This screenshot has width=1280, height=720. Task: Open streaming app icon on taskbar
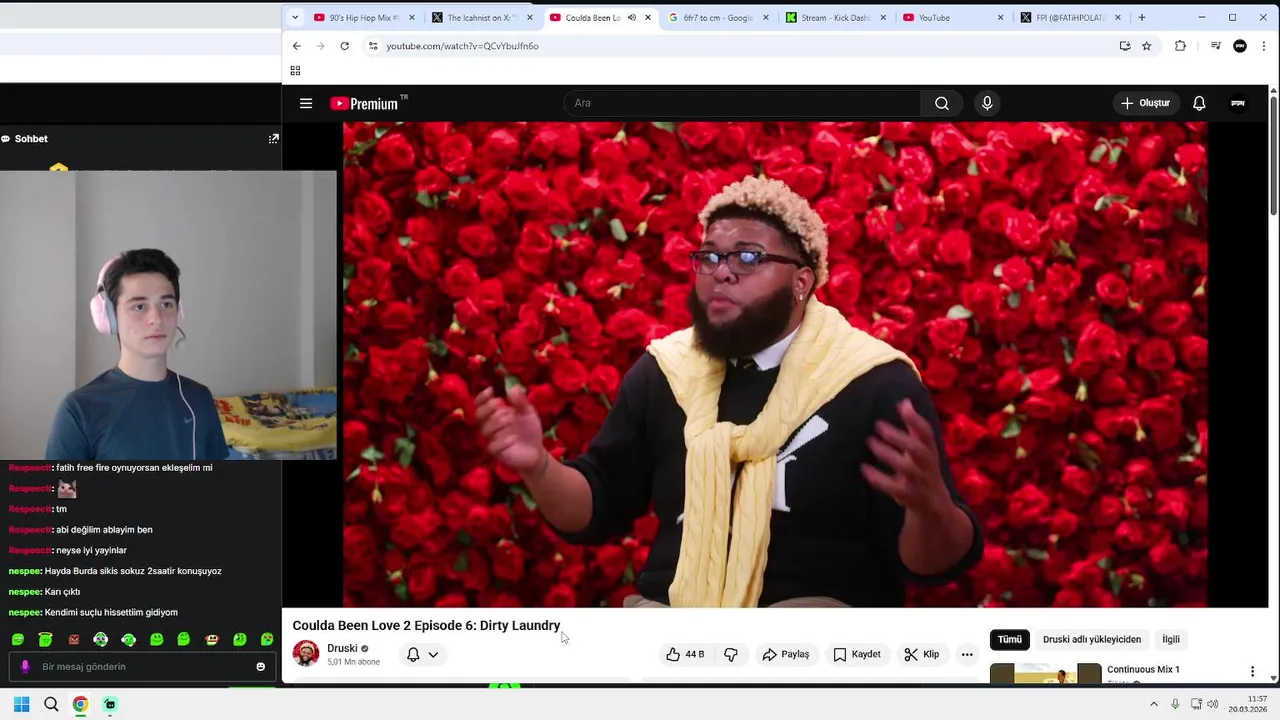point(110,704)
